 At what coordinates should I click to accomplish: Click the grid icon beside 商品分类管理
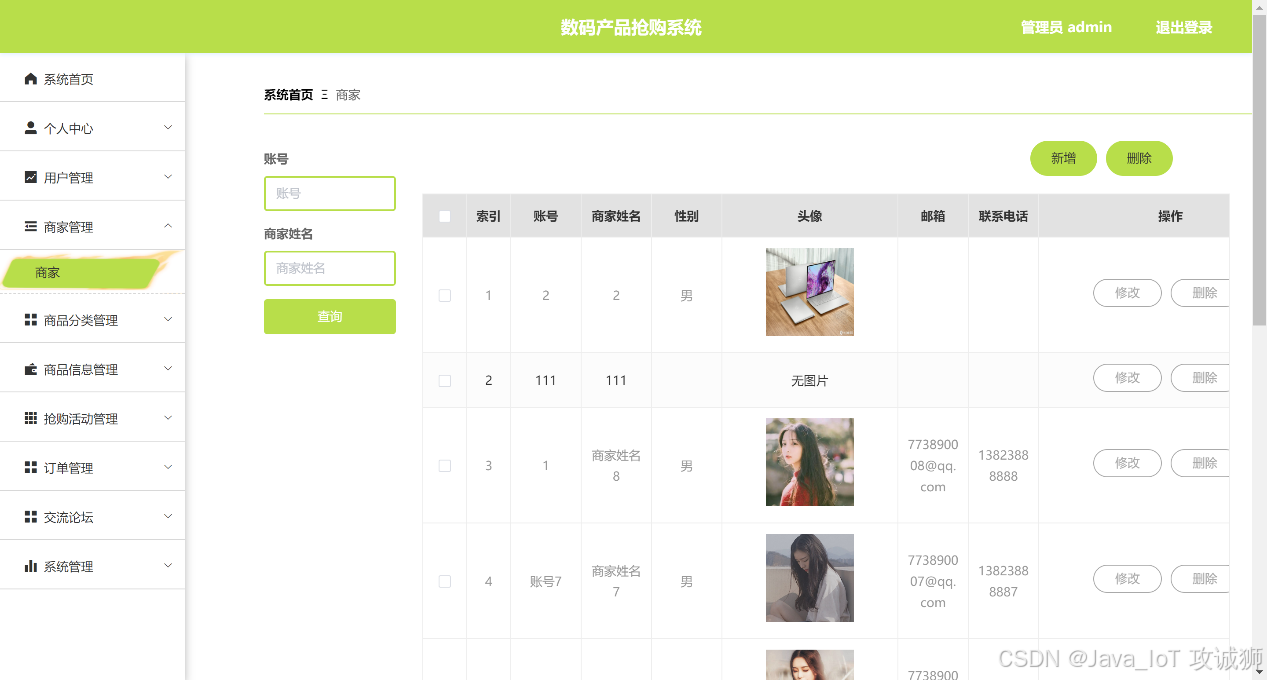31,320
